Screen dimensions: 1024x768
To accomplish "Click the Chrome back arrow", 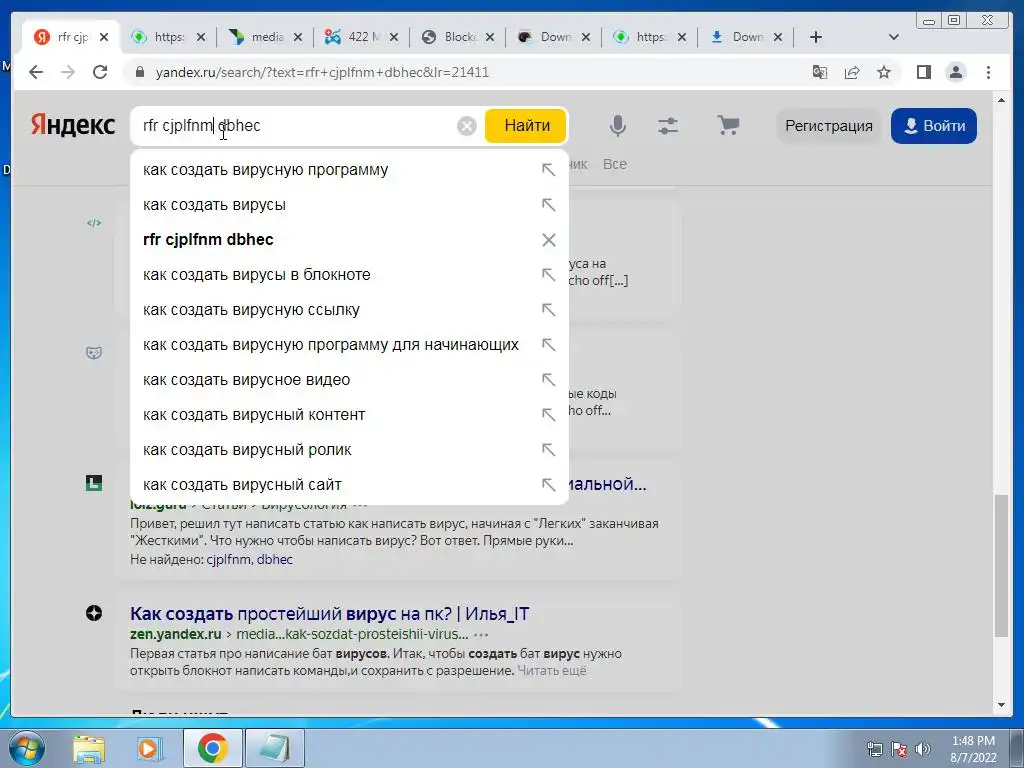I will tap(36, 72).
